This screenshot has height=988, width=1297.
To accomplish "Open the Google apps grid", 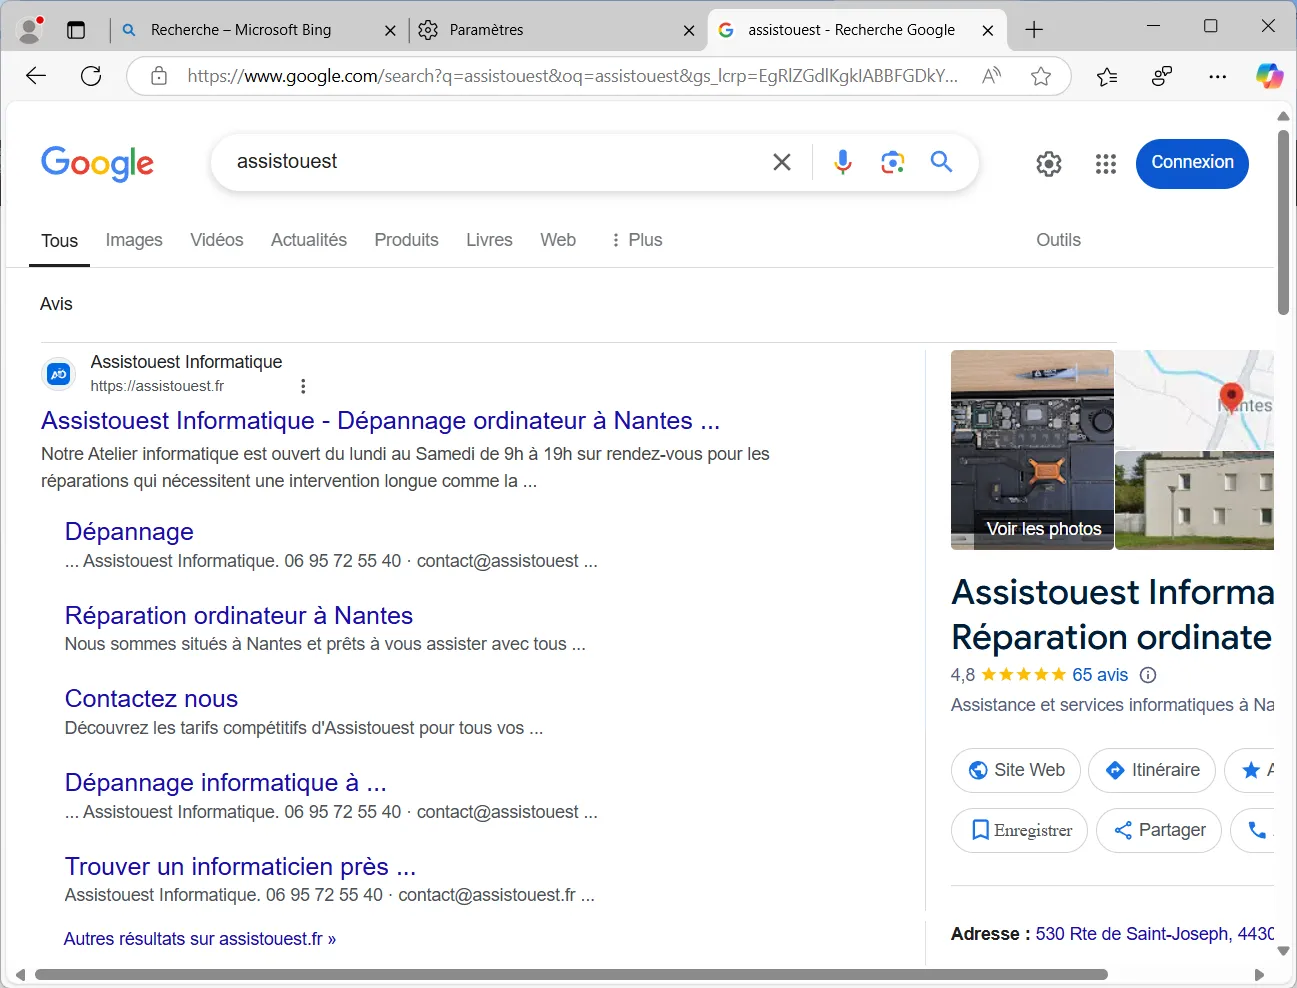I will 1105,163.
